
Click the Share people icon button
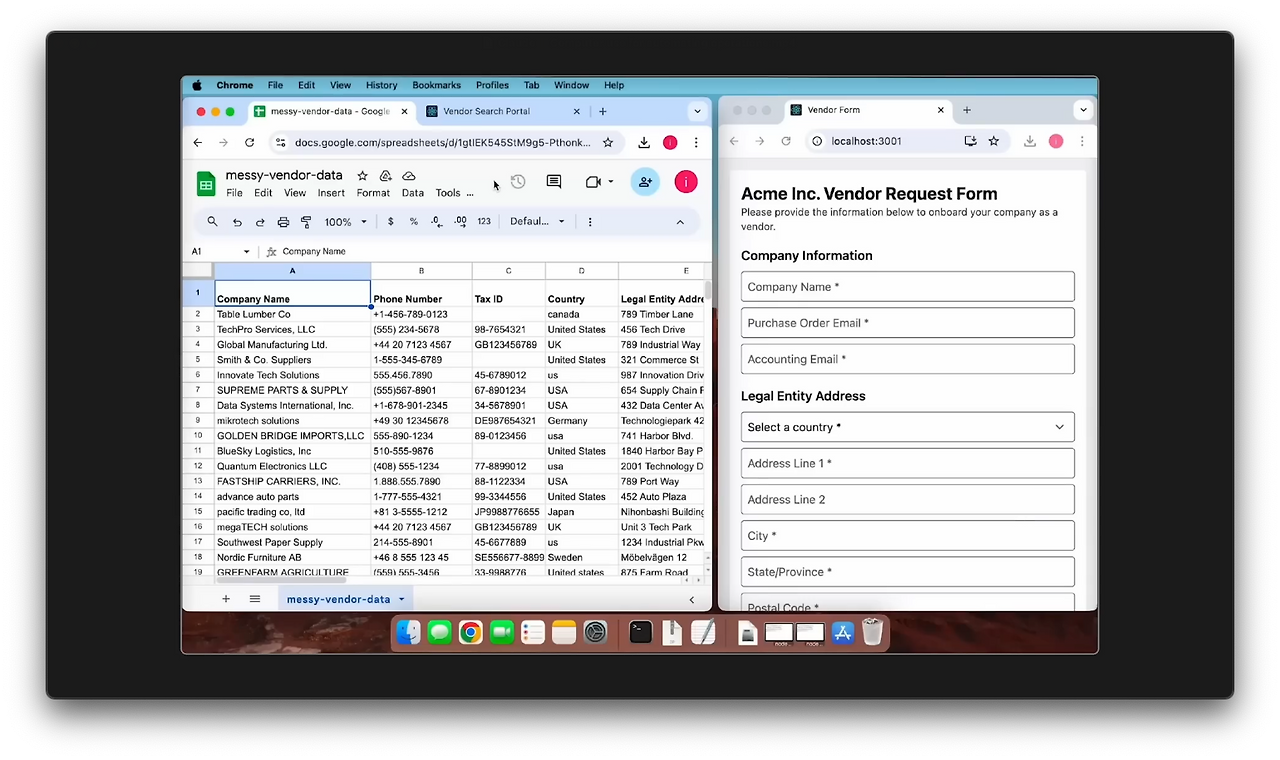point(645,182)
